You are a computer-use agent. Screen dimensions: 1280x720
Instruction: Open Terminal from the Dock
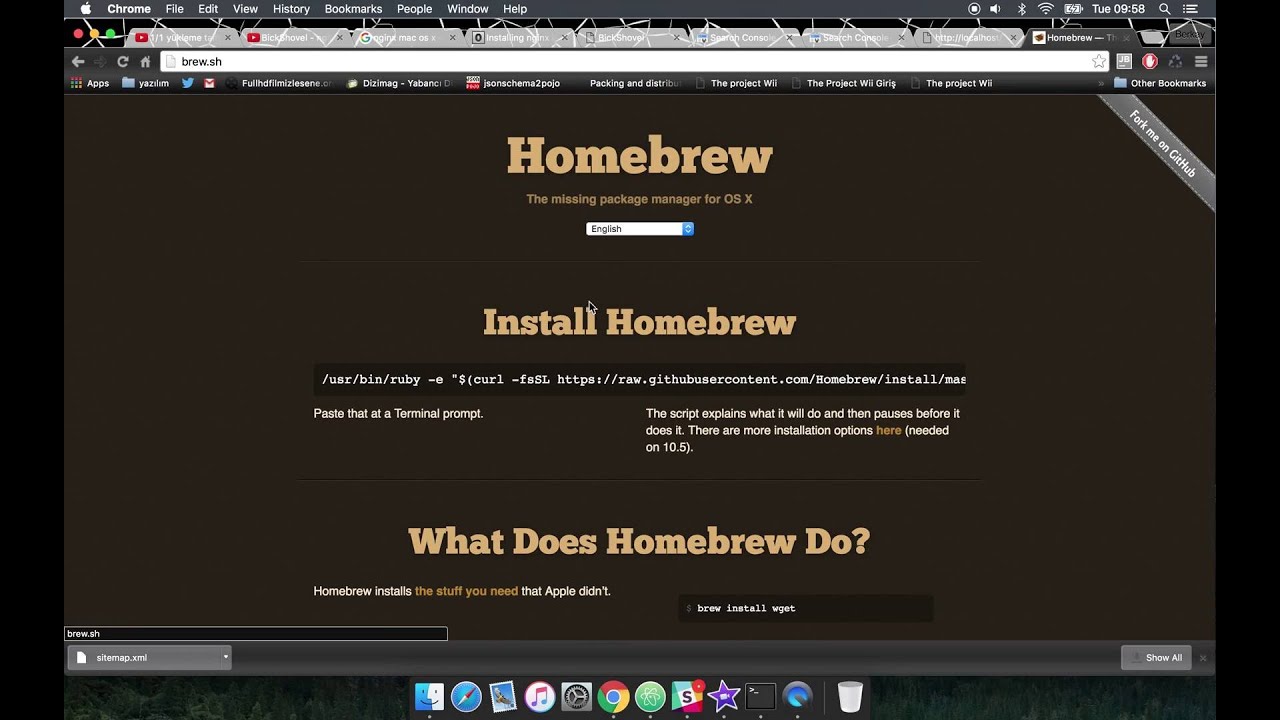point(761,696)
